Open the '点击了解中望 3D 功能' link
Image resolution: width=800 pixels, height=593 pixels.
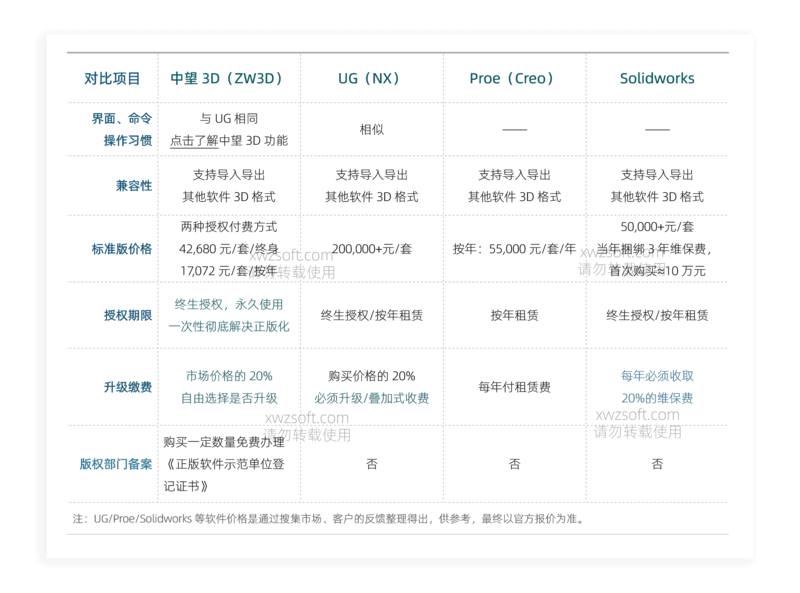click(x=229, y=141)
